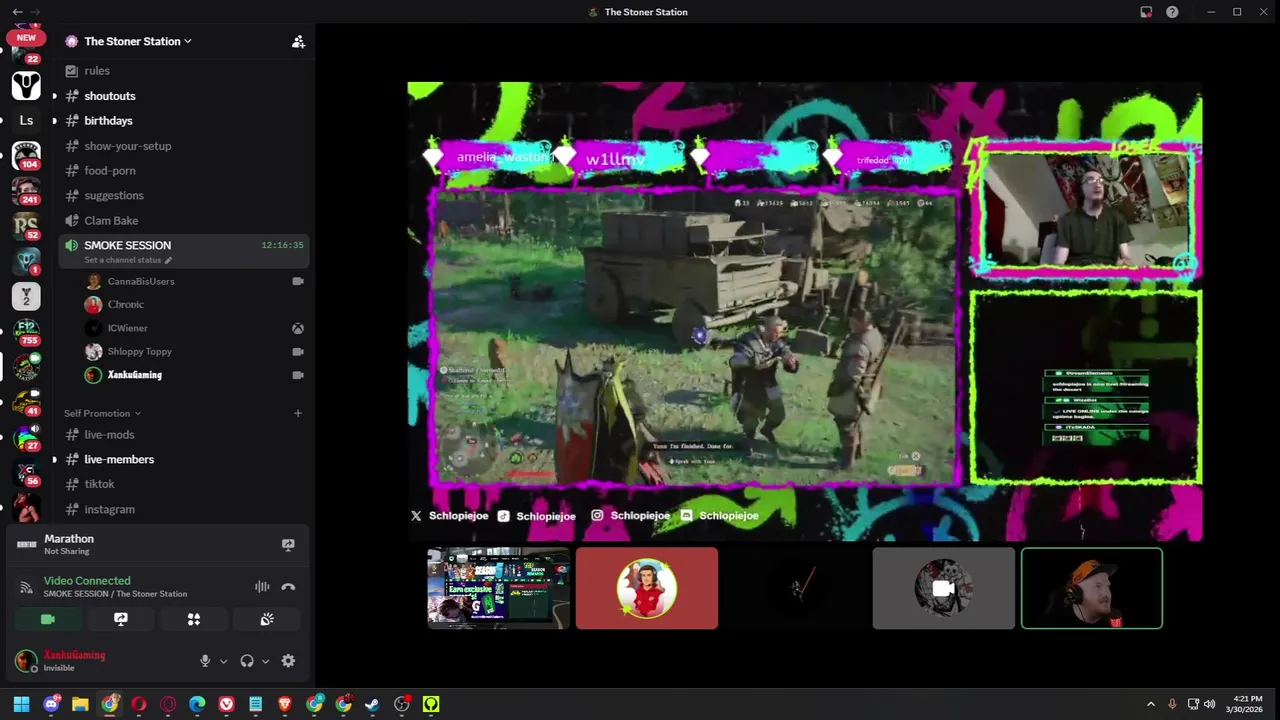Open File Explorer from the taskbar

[80, 704]
